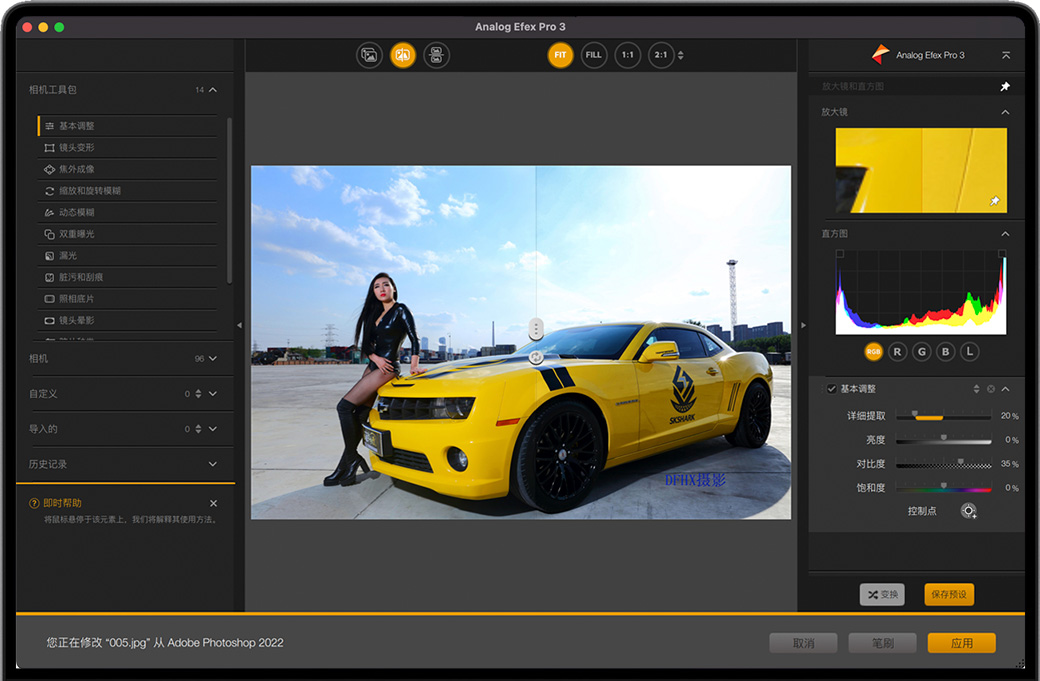Image resolution: width=1040 pixels, height=681 pixels.
Task: Click the add control point icon
Action: (x=968, y=511)
